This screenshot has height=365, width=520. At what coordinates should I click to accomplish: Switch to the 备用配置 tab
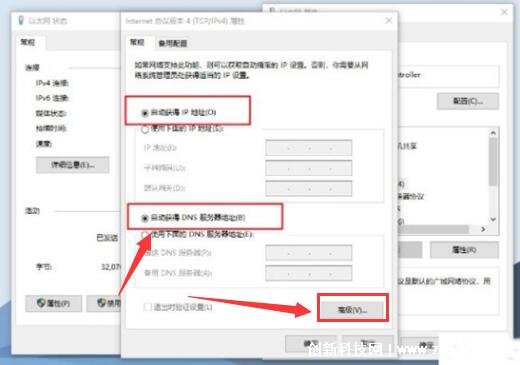pyautogui.click(x=172, y=43)
